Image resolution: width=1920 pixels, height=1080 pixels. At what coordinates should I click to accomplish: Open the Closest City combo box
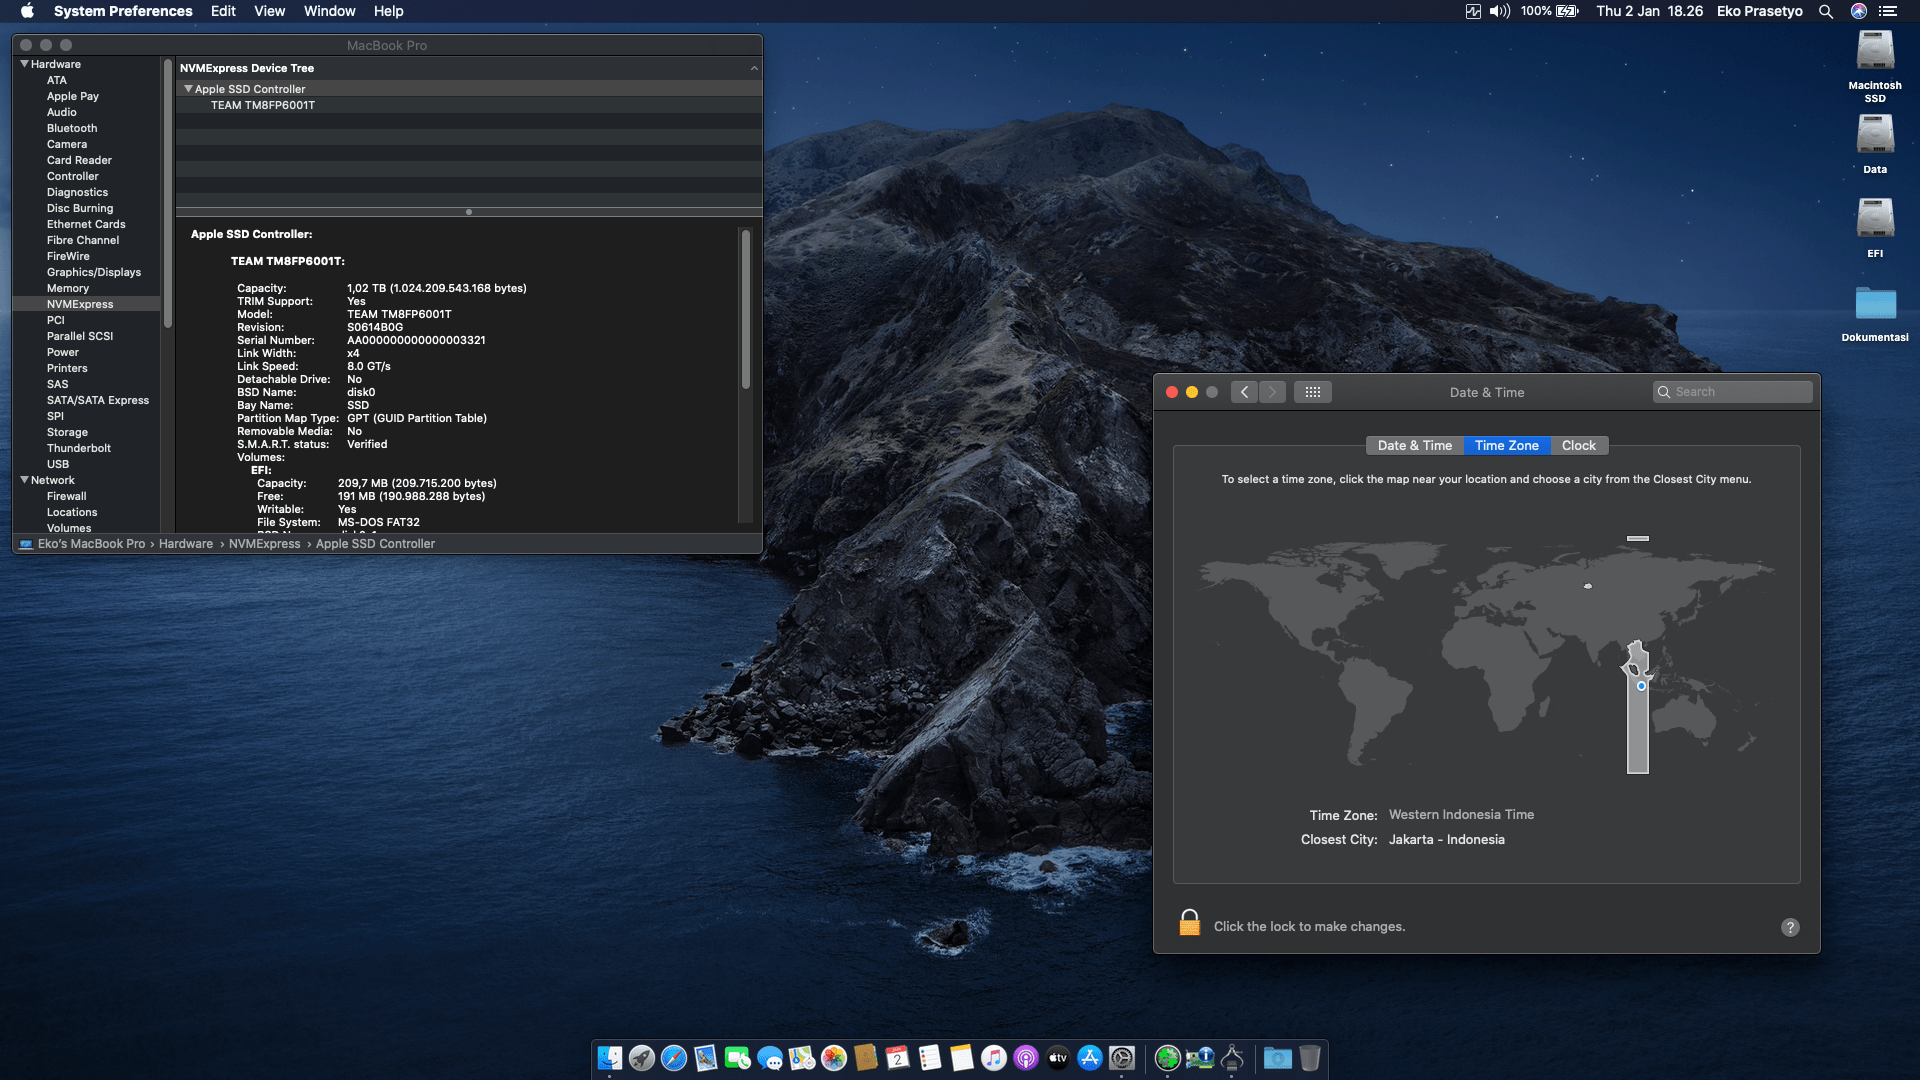pos(1446,840)
